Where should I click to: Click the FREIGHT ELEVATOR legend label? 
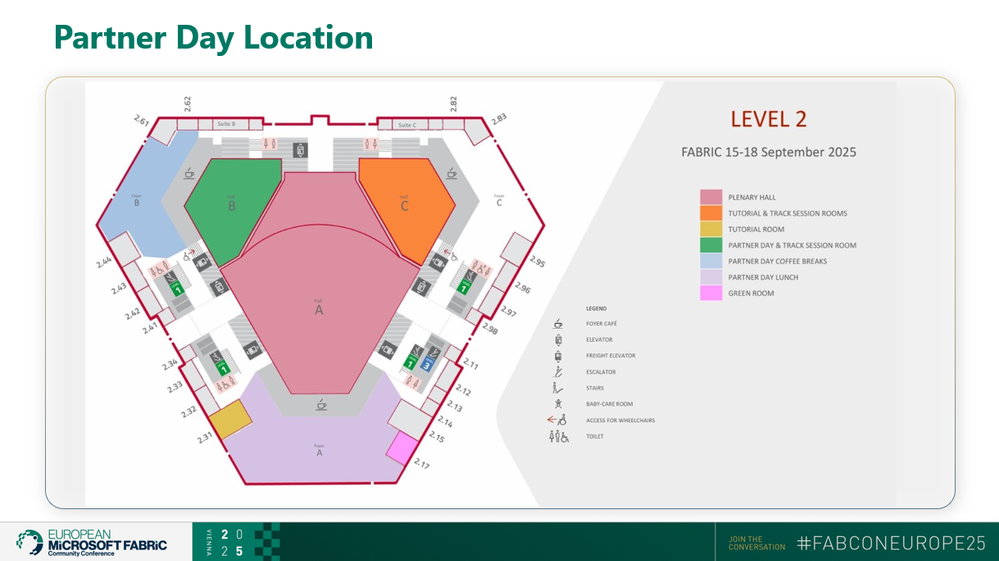pos(611,356)
